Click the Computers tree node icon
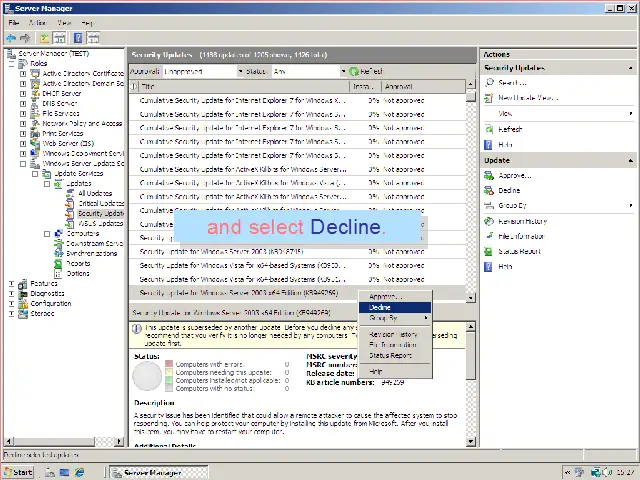The width and height of the screenshot is (640, 480). (x=58, y=233)
